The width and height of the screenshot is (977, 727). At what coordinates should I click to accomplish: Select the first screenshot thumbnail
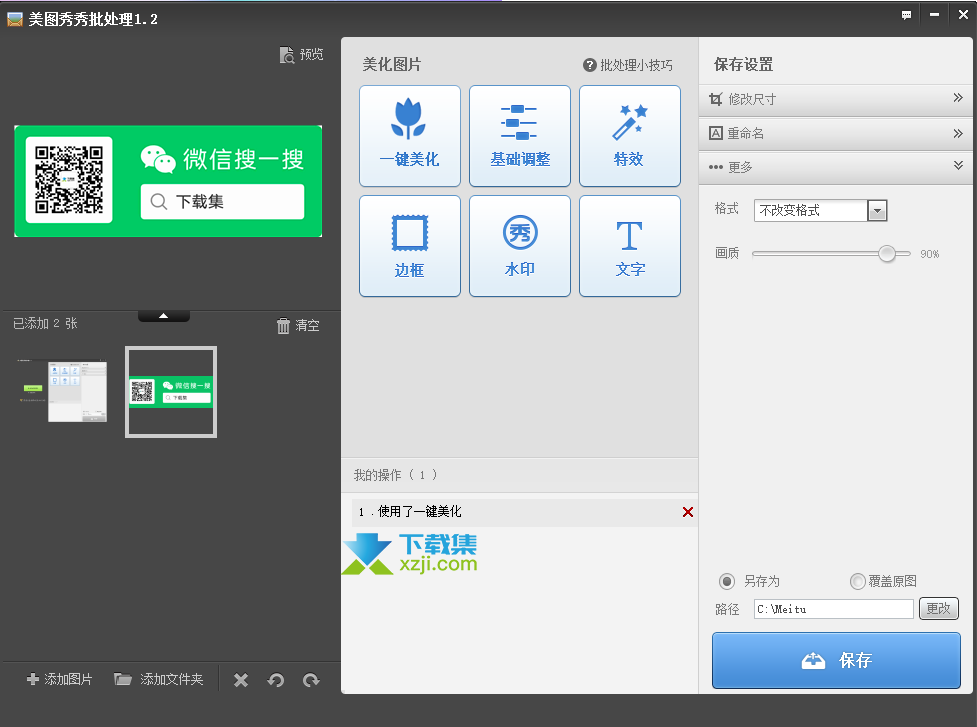63,391
